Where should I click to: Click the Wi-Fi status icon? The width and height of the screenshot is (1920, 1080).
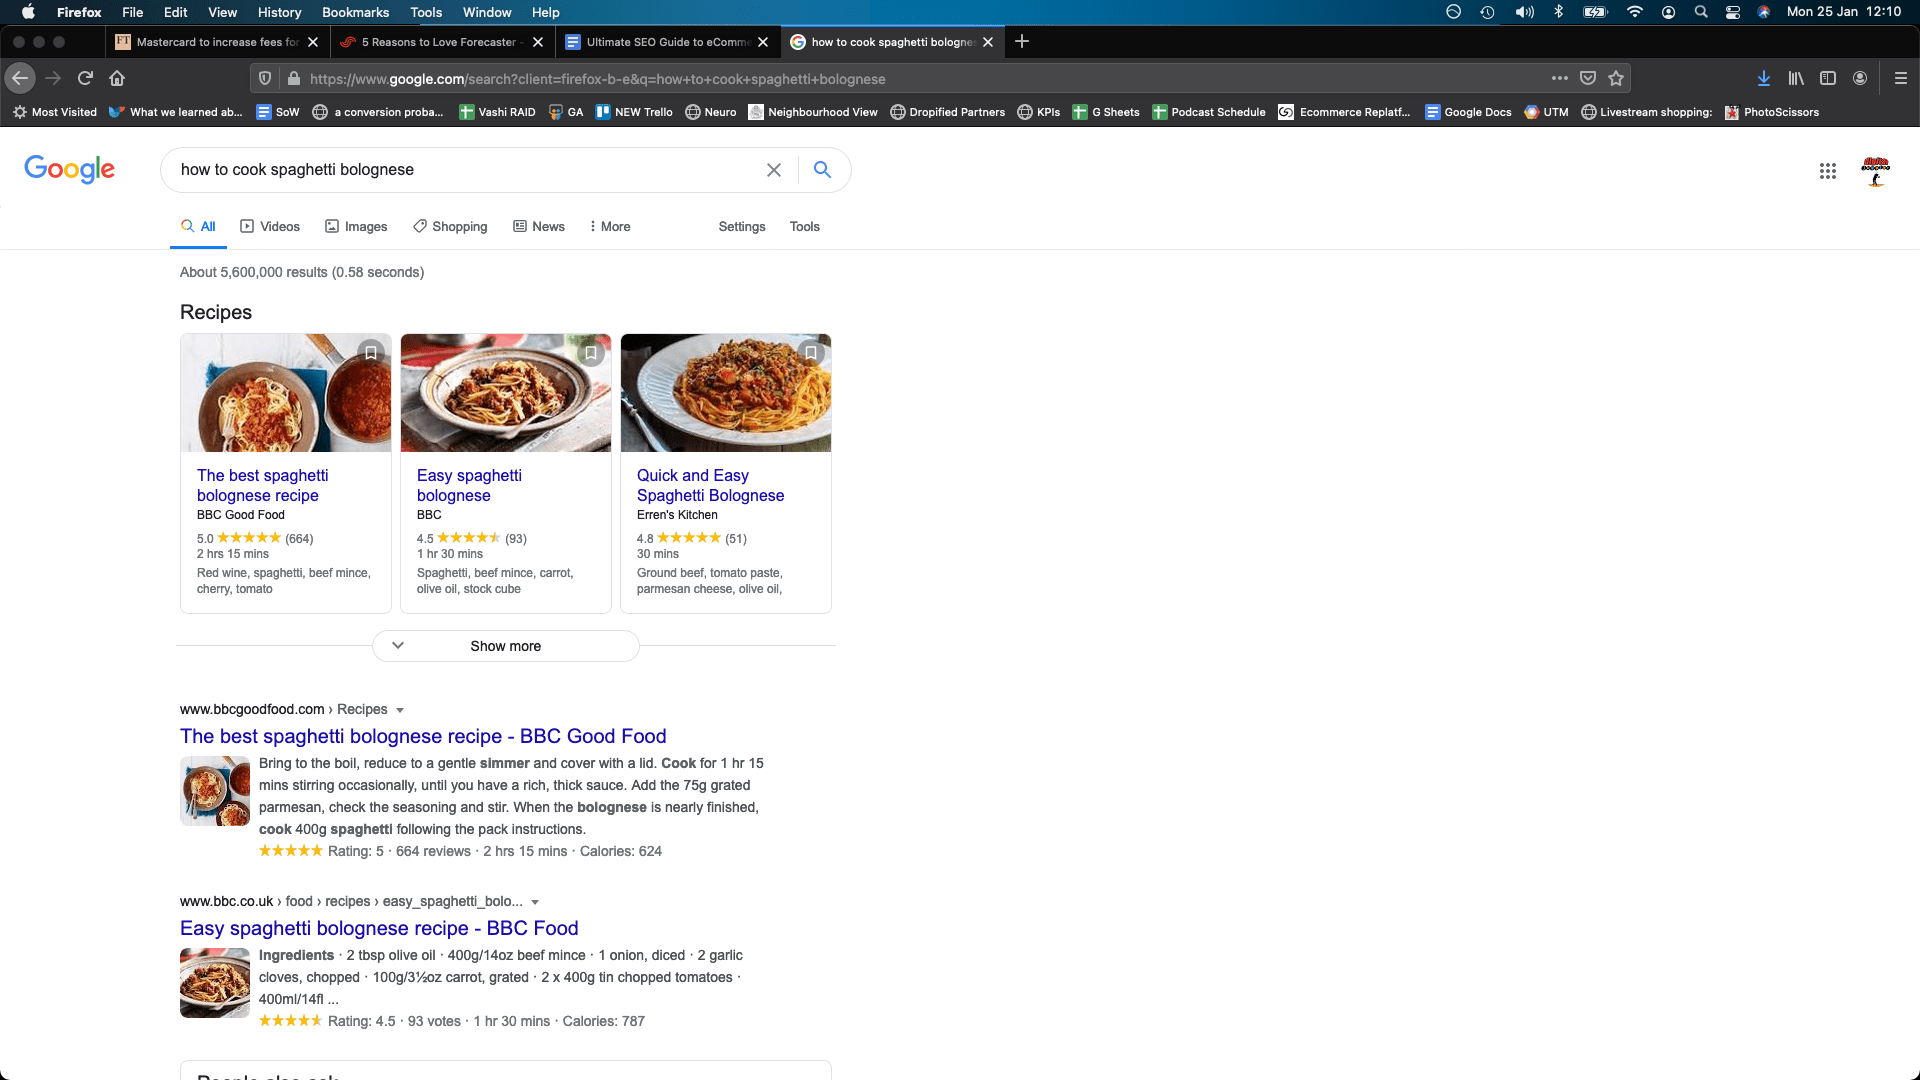coord(1635,12)
